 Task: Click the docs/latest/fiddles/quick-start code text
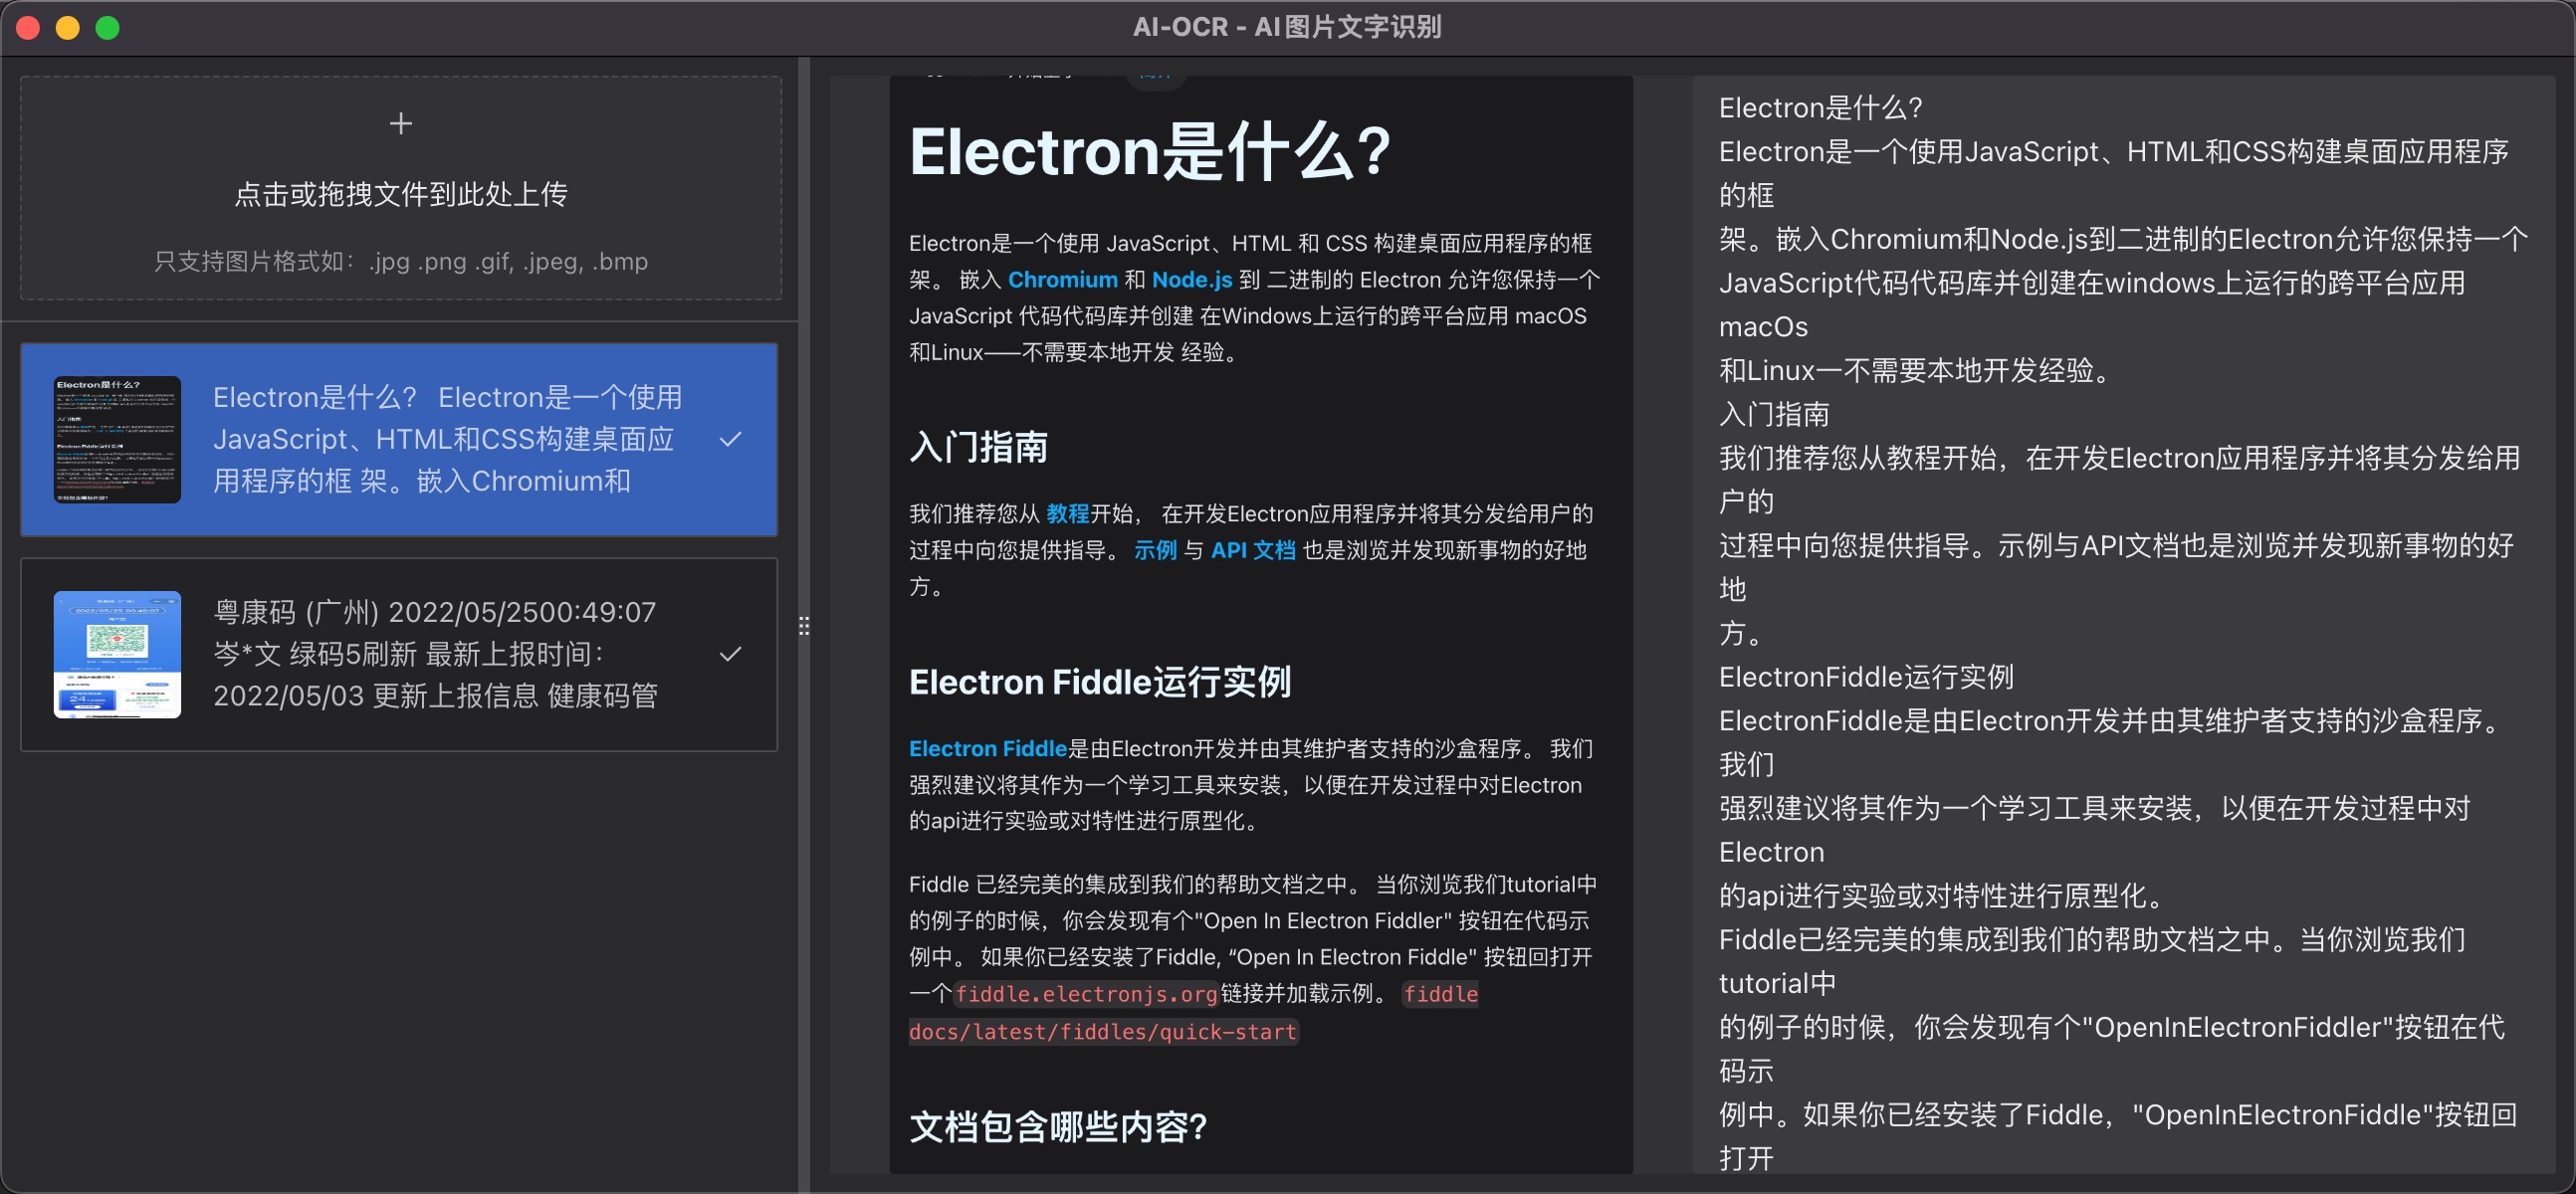pos(1103,1031)
